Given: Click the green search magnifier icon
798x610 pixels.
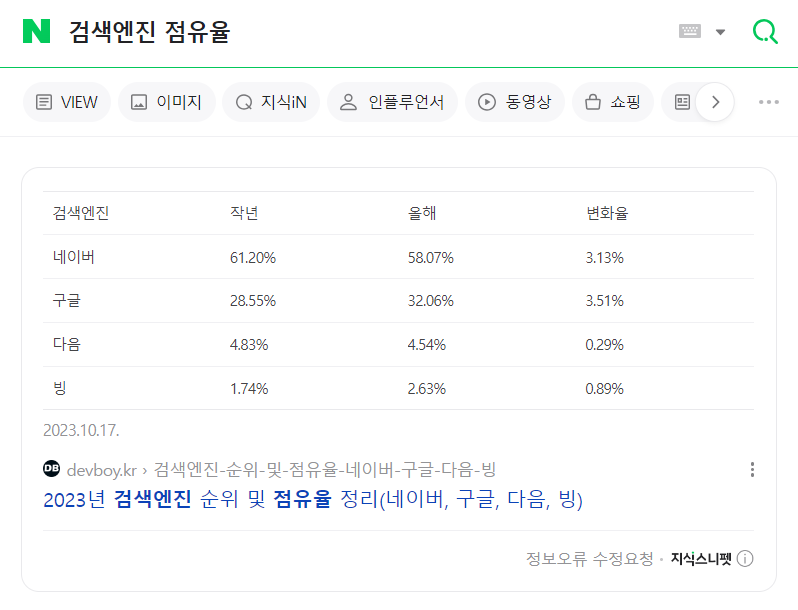Looking at the screenshot, I should [x=765, y=32].
